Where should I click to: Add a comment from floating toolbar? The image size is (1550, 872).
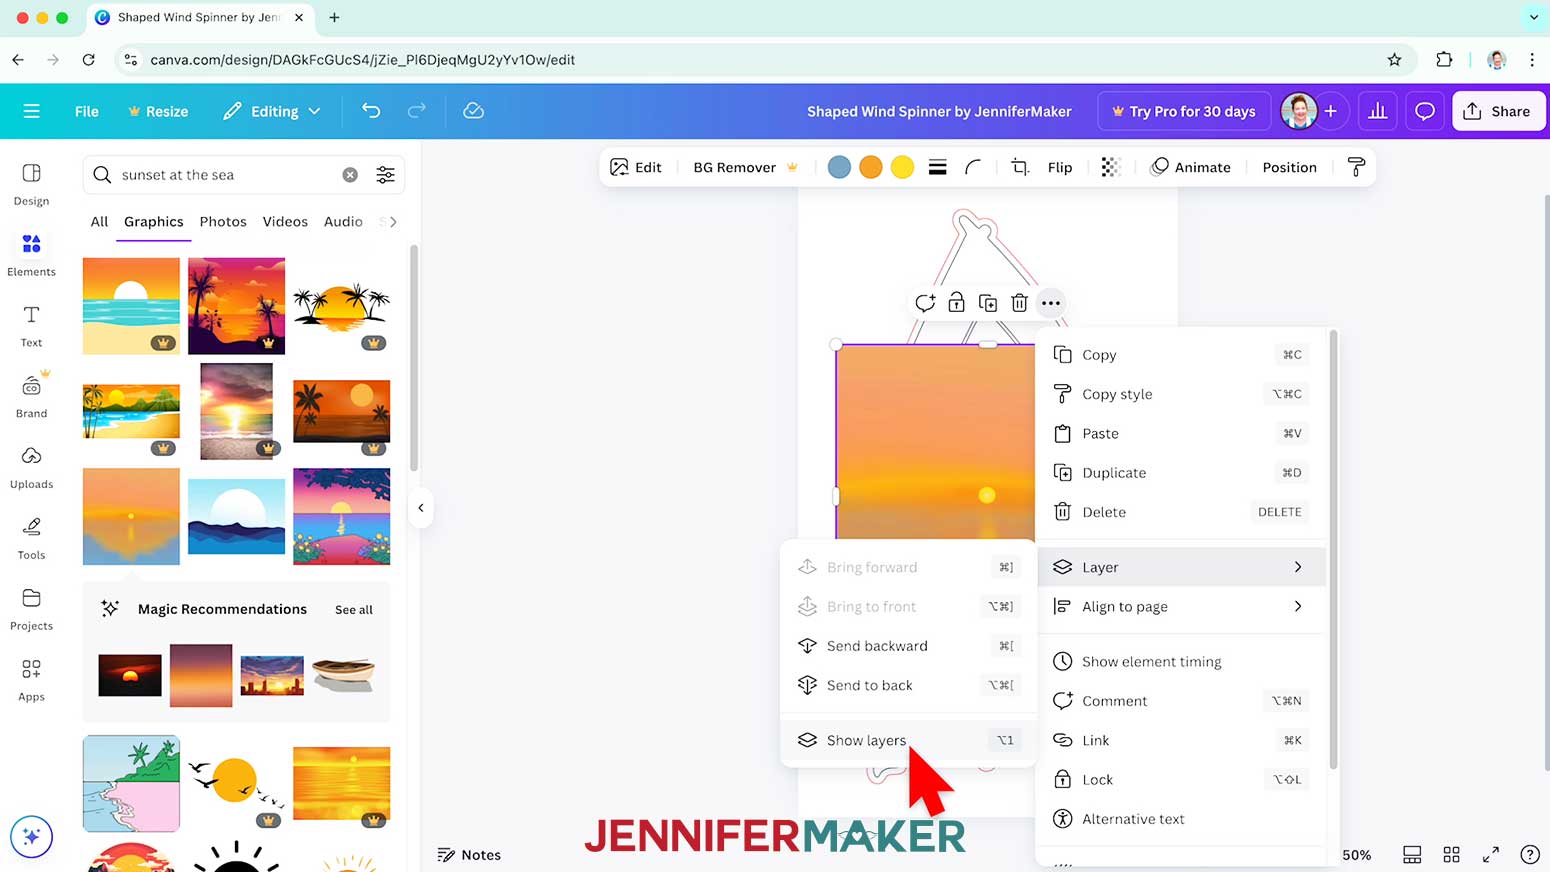[x=925, y=303]
